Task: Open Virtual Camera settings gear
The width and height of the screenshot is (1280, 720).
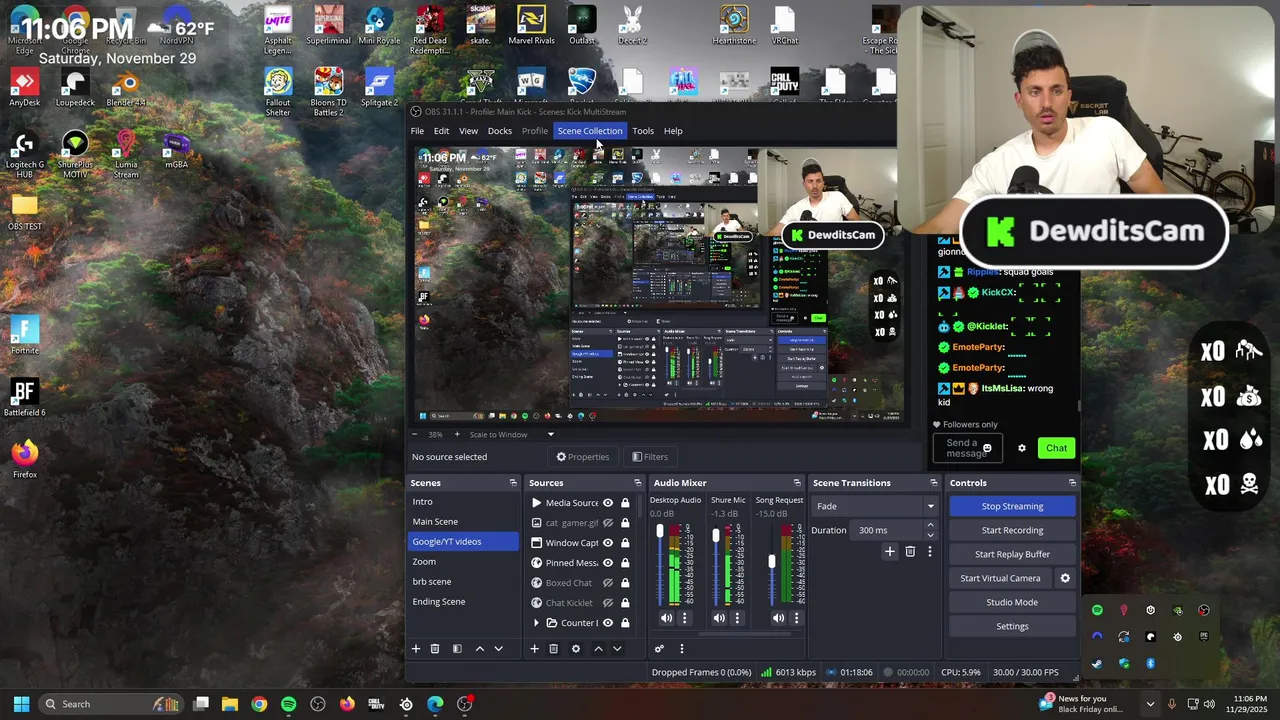Action: click(x=1065, y=578)
